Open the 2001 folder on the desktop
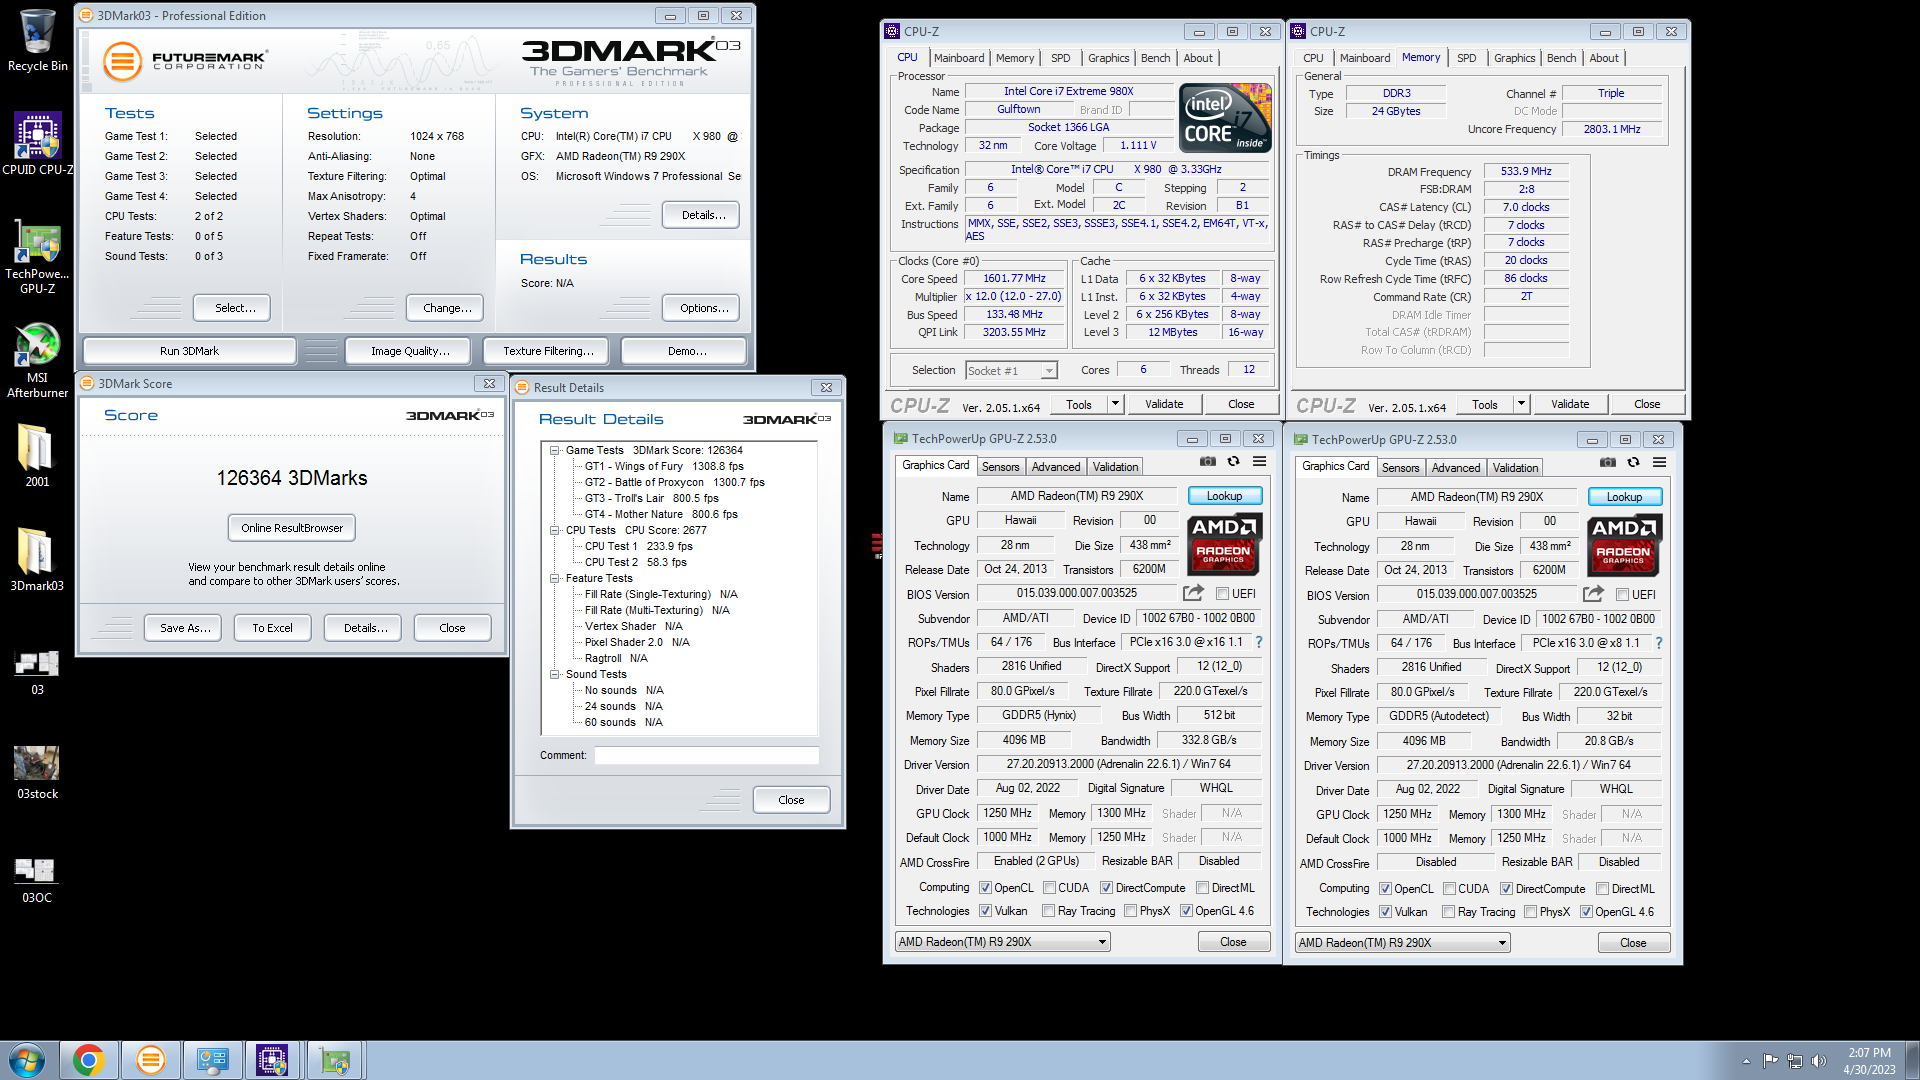Screen dimensions: 1920x1080 37,455
